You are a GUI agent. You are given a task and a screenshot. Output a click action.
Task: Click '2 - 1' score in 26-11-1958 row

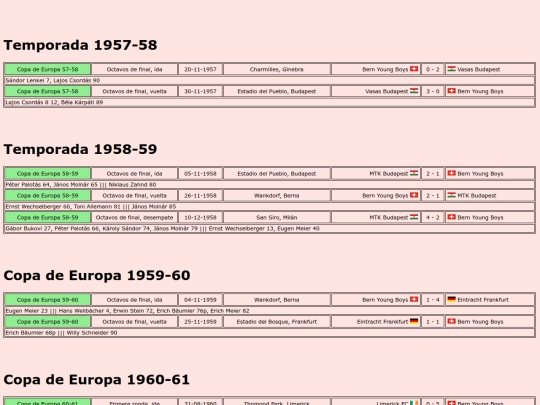[433, 196]
